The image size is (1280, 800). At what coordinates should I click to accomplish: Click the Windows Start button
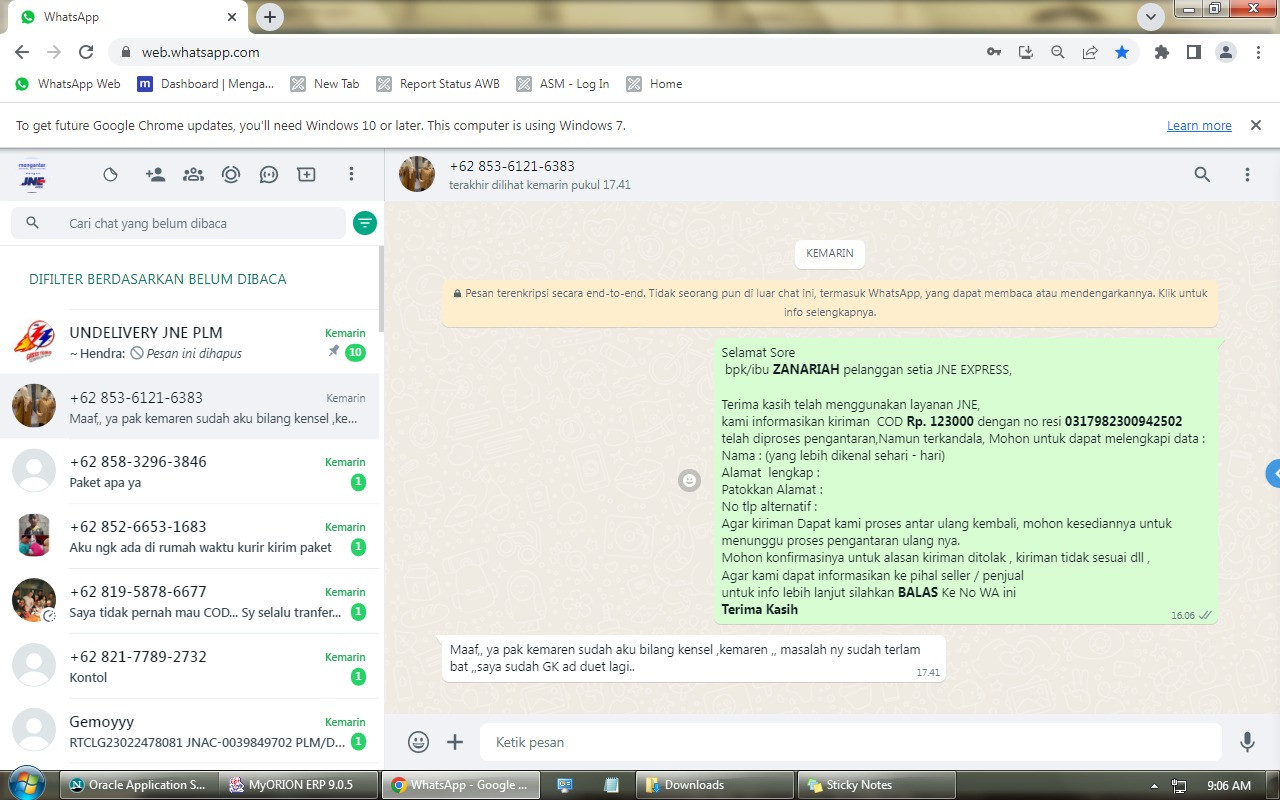point(27,784)
